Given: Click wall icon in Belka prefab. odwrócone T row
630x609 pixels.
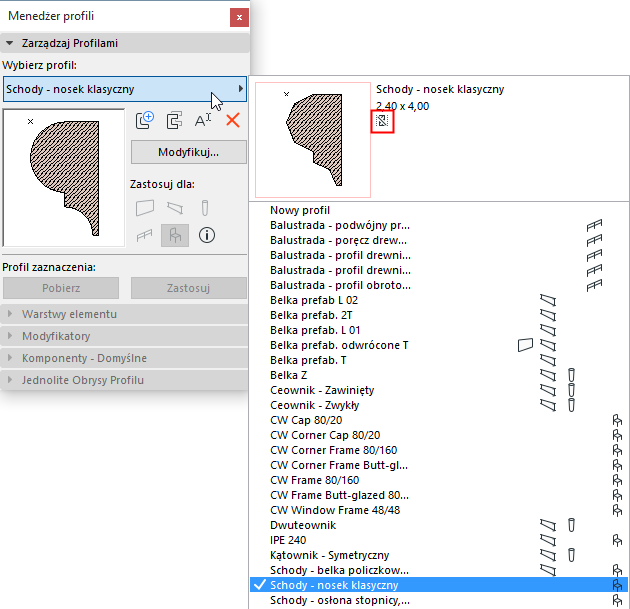Looking at the screenshot, I should 526,345.
